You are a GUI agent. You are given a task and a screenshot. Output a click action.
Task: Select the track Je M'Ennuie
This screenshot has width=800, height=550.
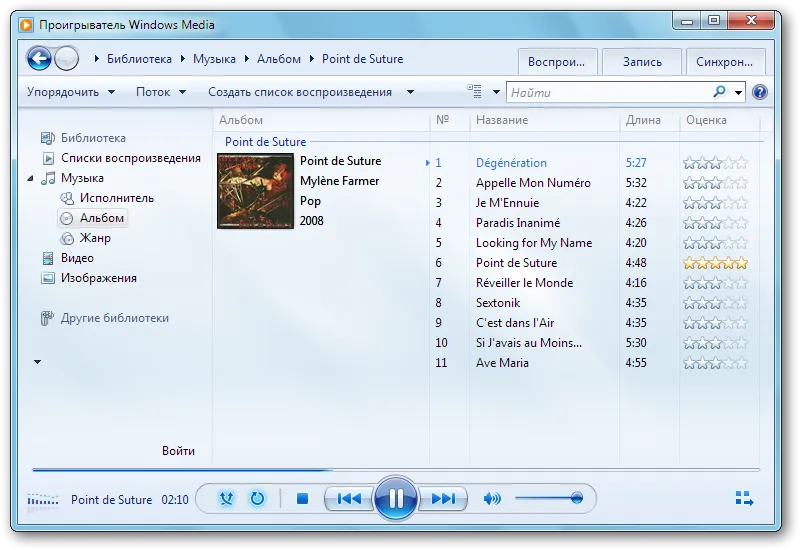click(x=508, y=203)
